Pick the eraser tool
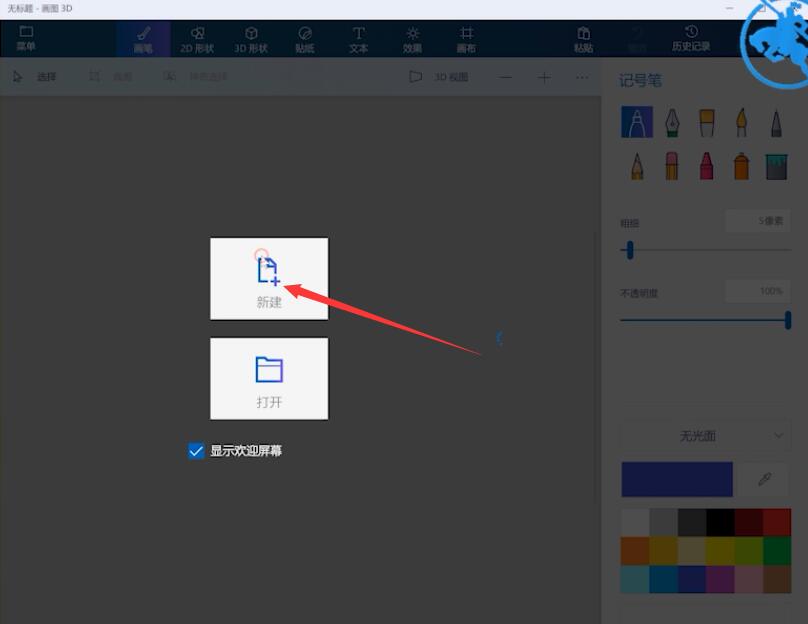 tap(671, 165)
